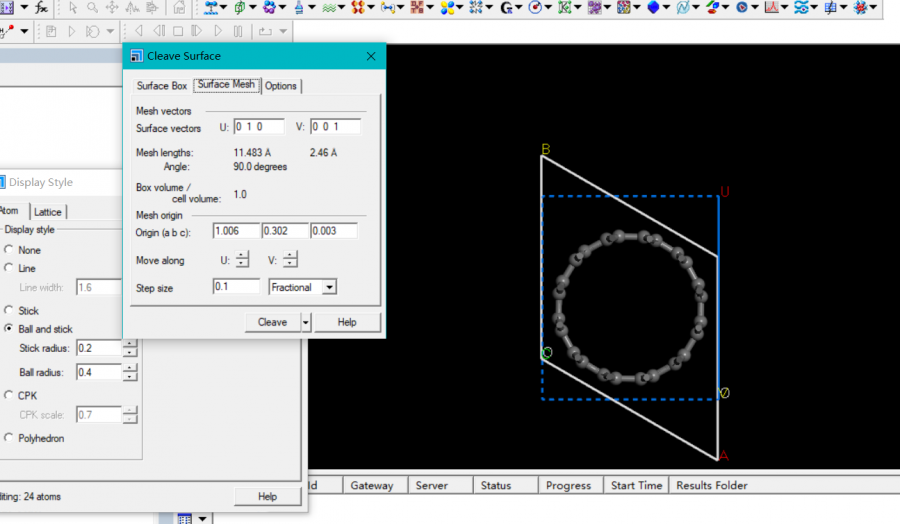Open the GULP 'G' module icon

click(x=506, y=7)
